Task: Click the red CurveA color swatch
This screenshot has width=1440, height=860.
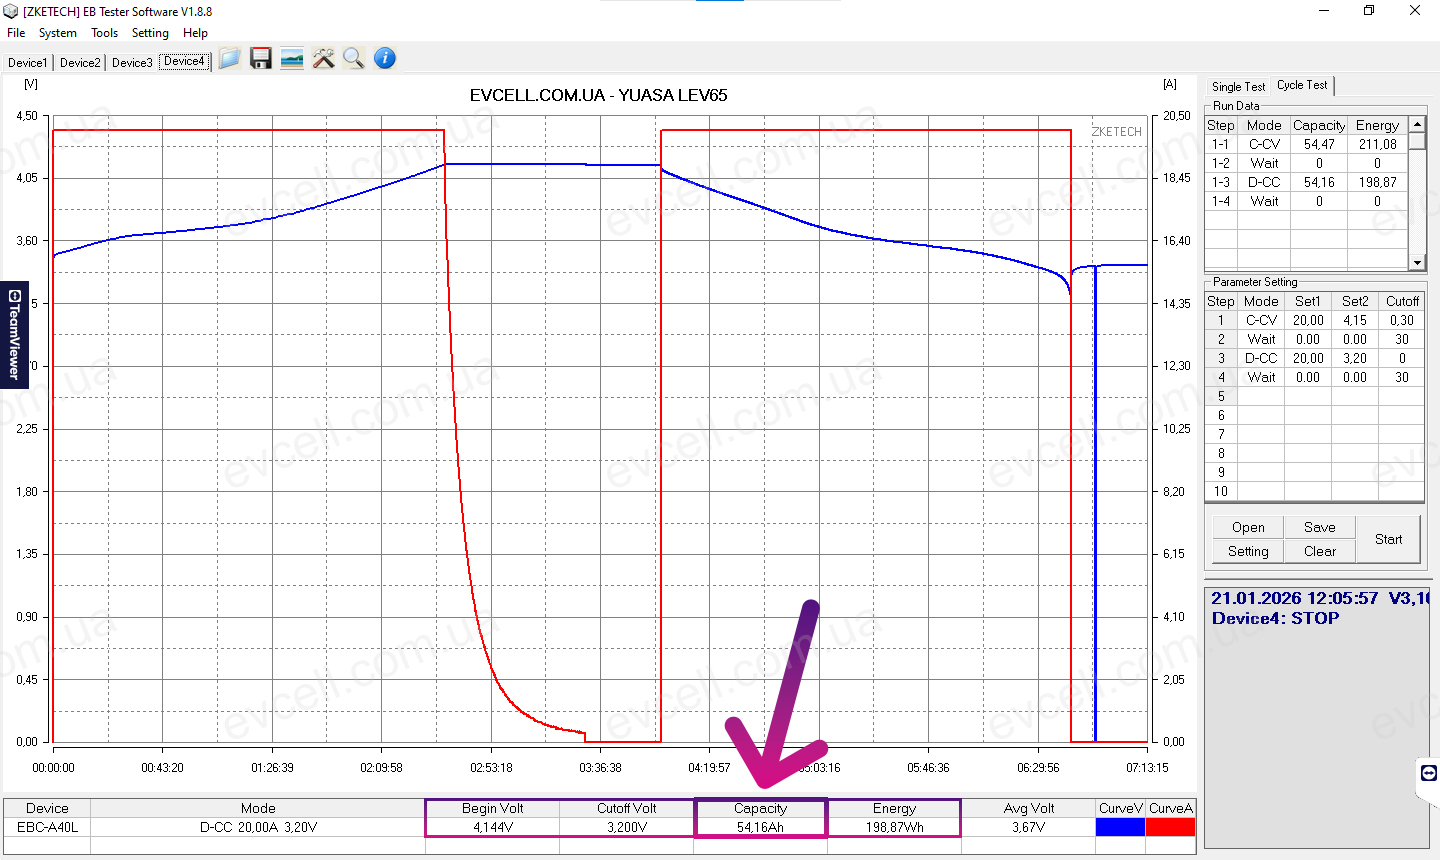Action: 1170,827
